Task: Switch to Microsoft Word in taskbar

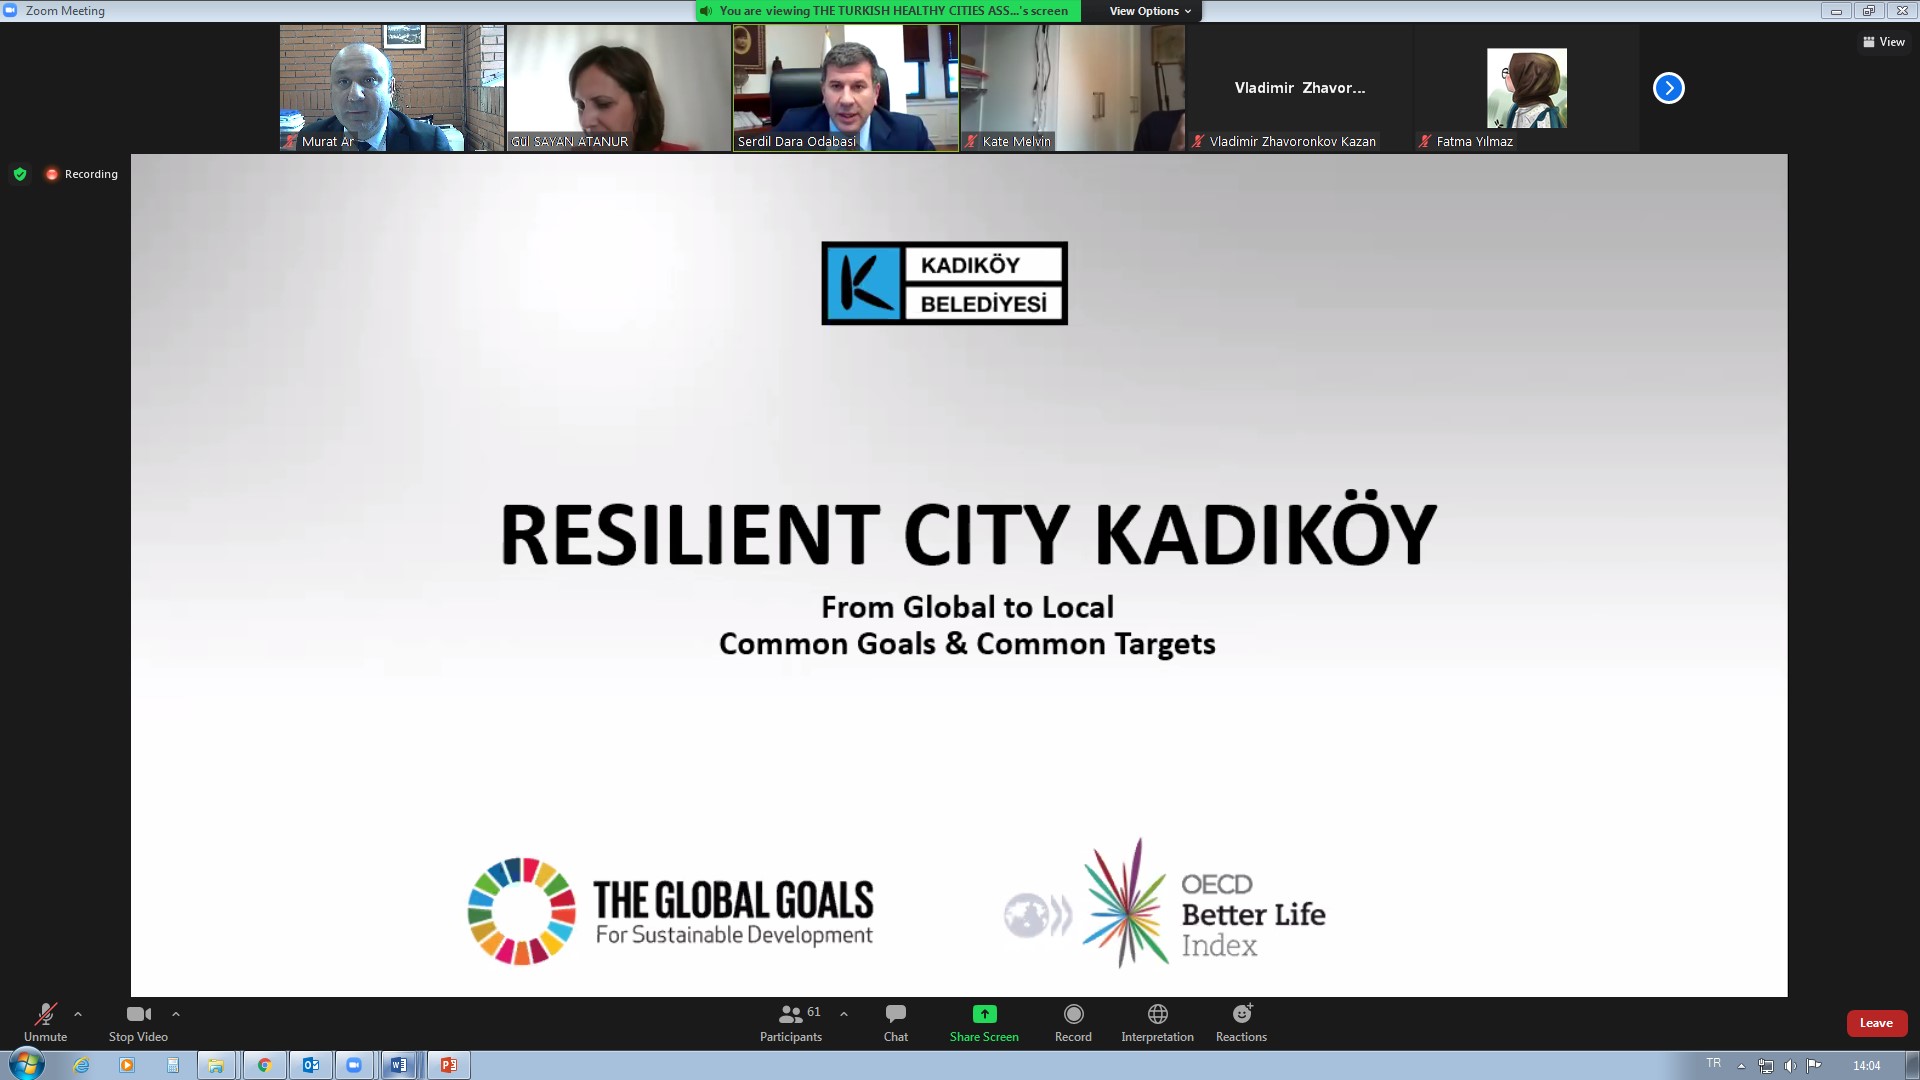Action: point(400,1065)
